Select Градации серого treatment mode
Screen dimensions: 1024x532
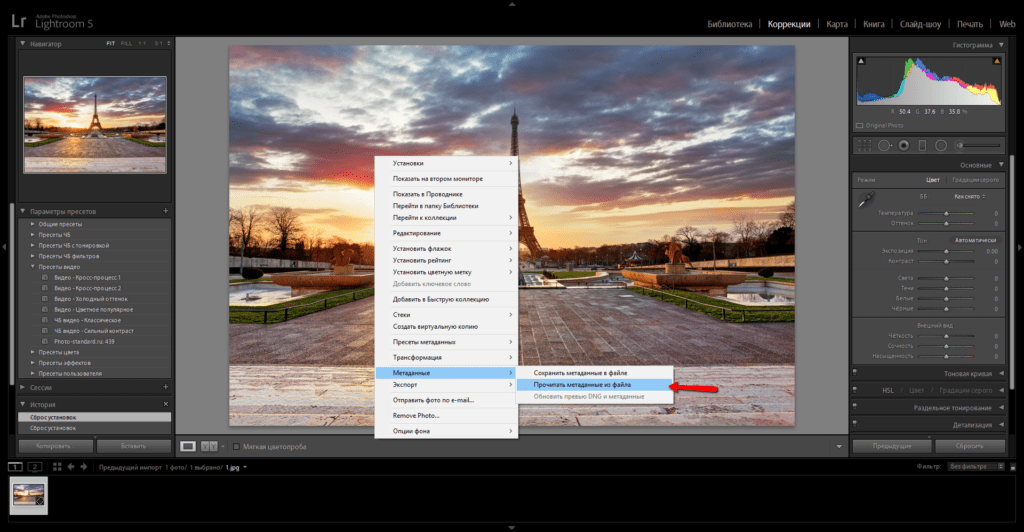click(975, 180)
